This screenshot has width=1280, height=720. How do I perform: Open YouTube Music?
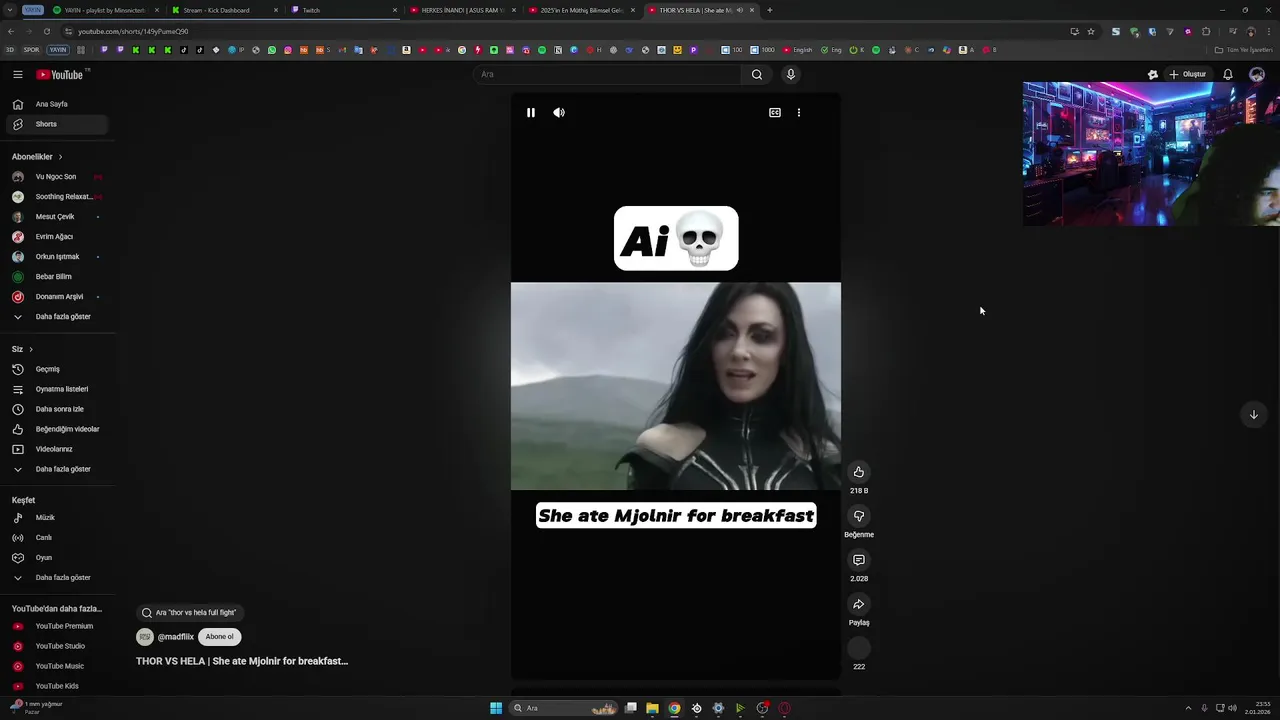coord(57,666)
